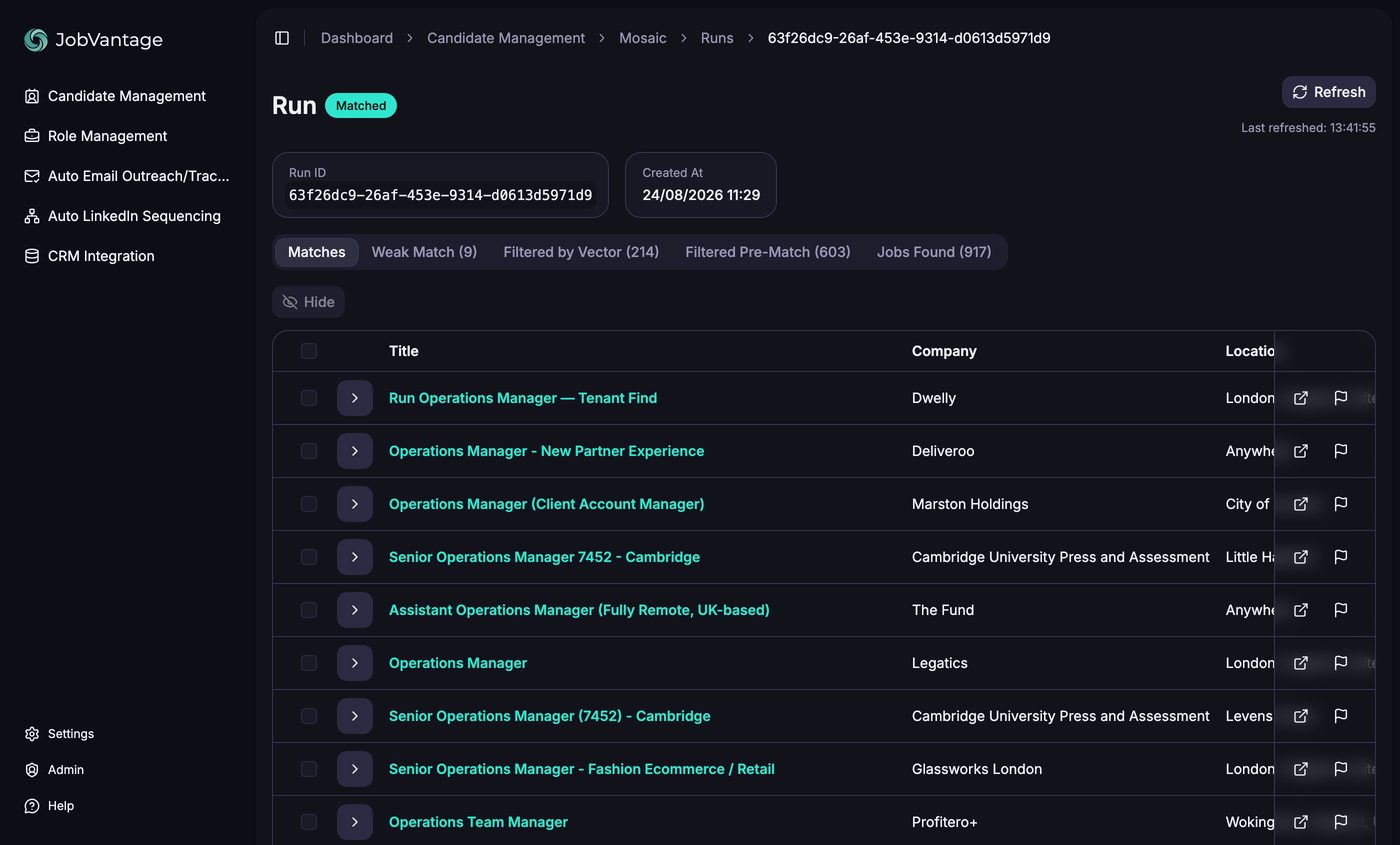
Task: Check the Marston Holdings row checkbox
Action: 309,504
